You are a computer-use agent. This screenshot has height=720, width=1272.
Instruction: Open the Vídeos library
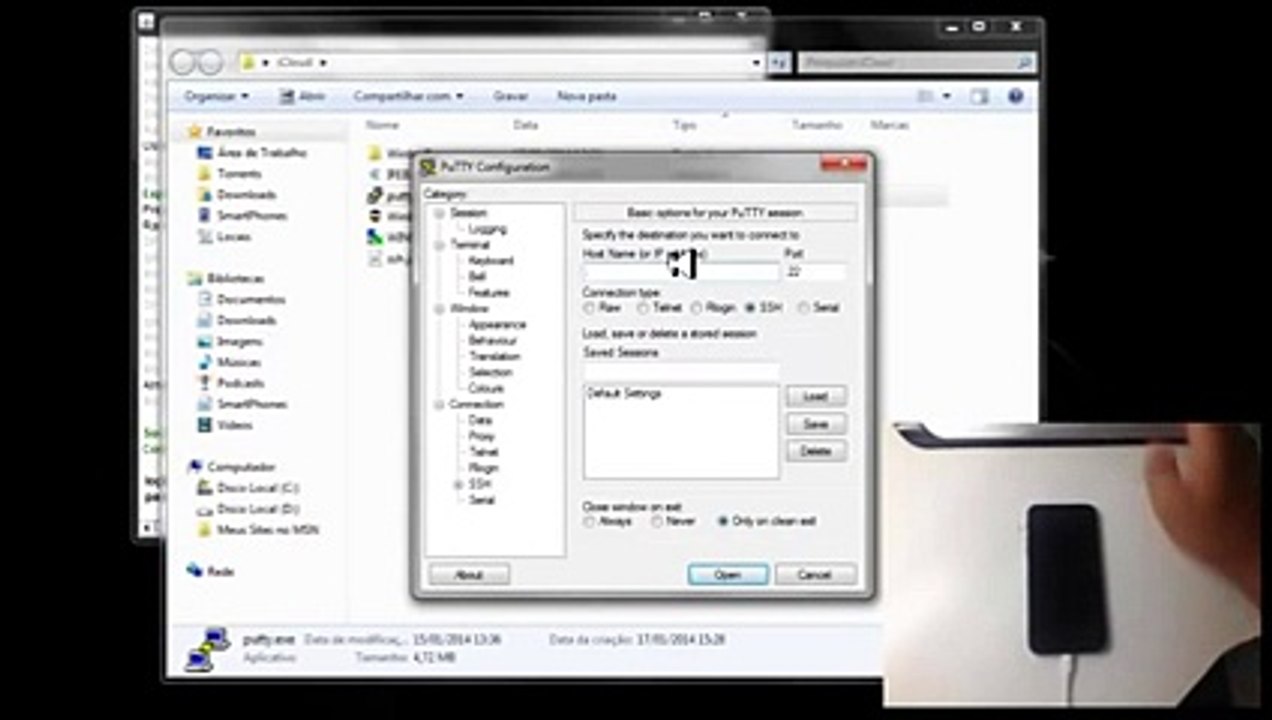[235, 425]
